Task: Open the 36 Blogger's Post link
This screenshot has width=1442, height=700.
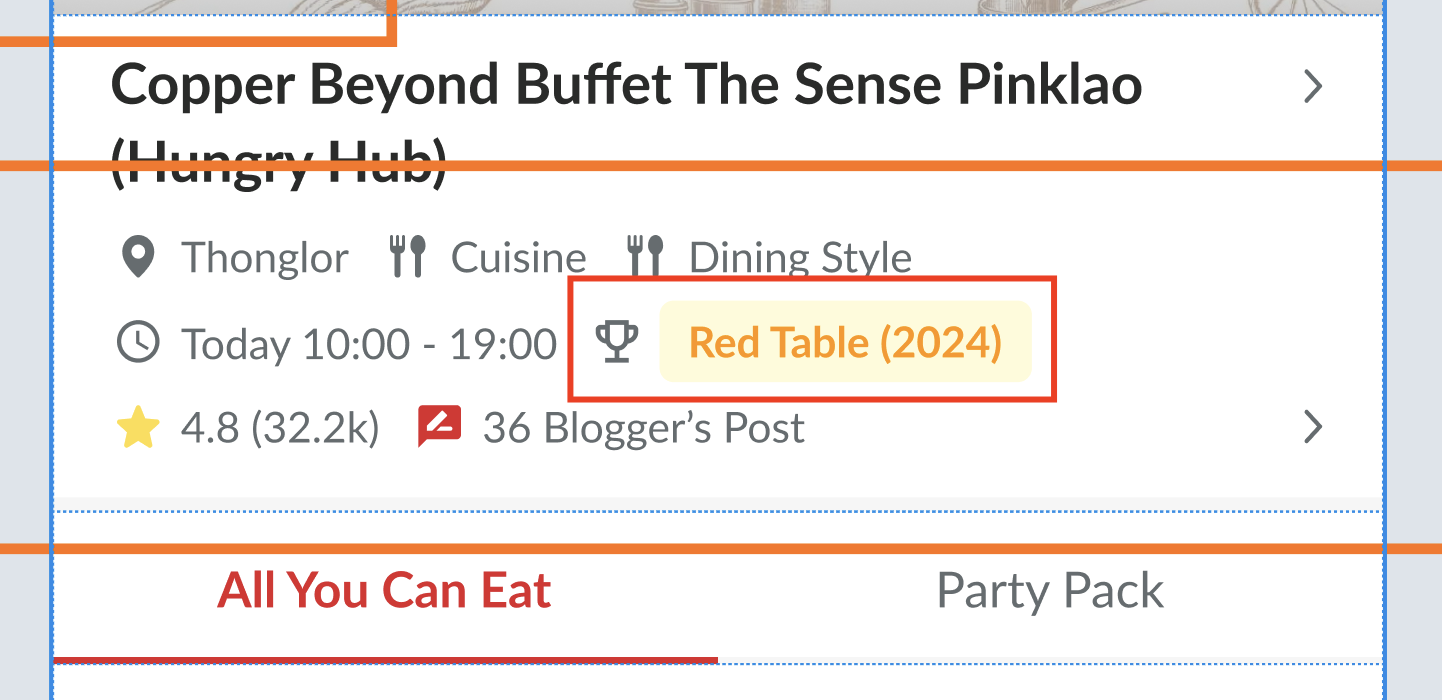Action: point(643,428)
